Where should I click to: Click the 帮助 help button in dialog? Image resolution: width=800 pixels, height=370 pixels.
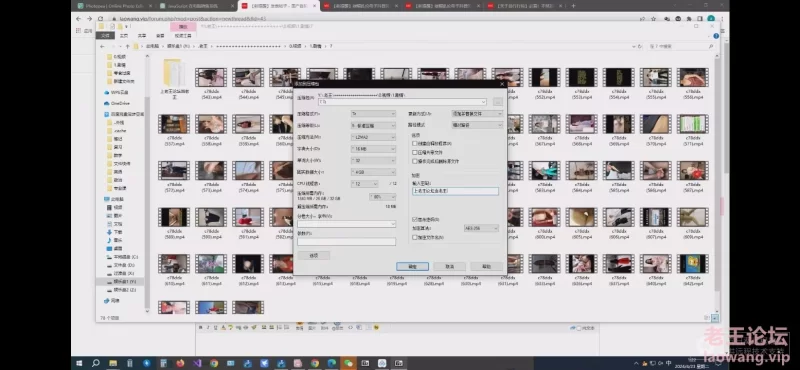point(487,266)
